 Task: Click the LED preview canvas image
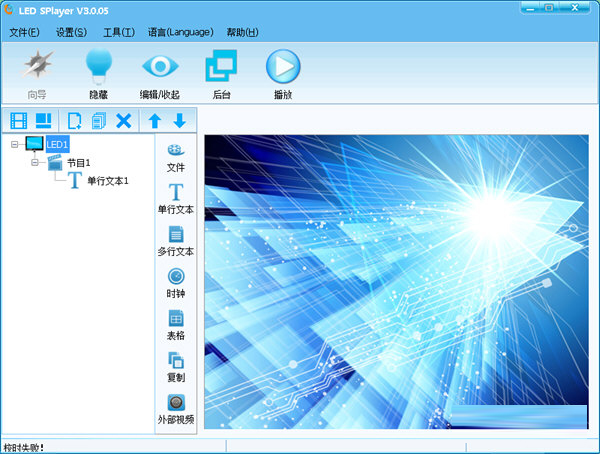[x=396, y=282]
